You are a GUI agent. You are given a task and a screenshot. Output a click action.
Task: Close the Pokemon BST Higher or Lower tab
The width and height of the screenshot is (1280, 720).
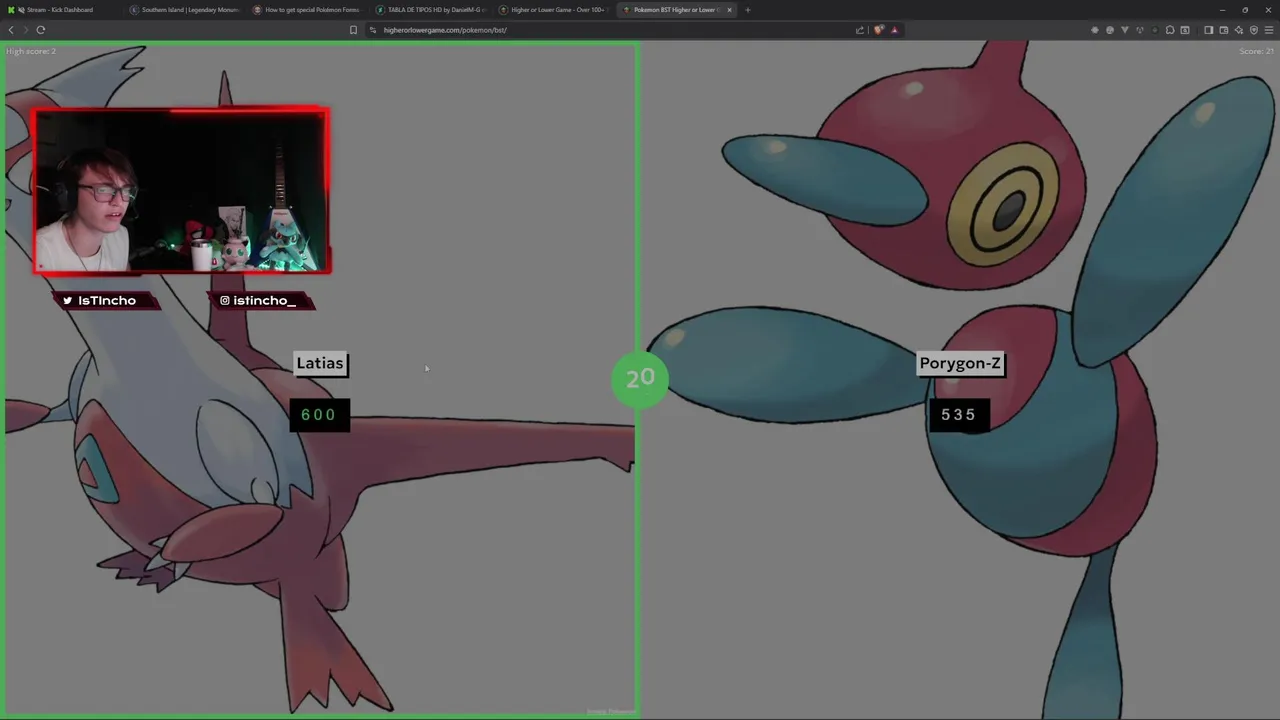click(729, 10)
